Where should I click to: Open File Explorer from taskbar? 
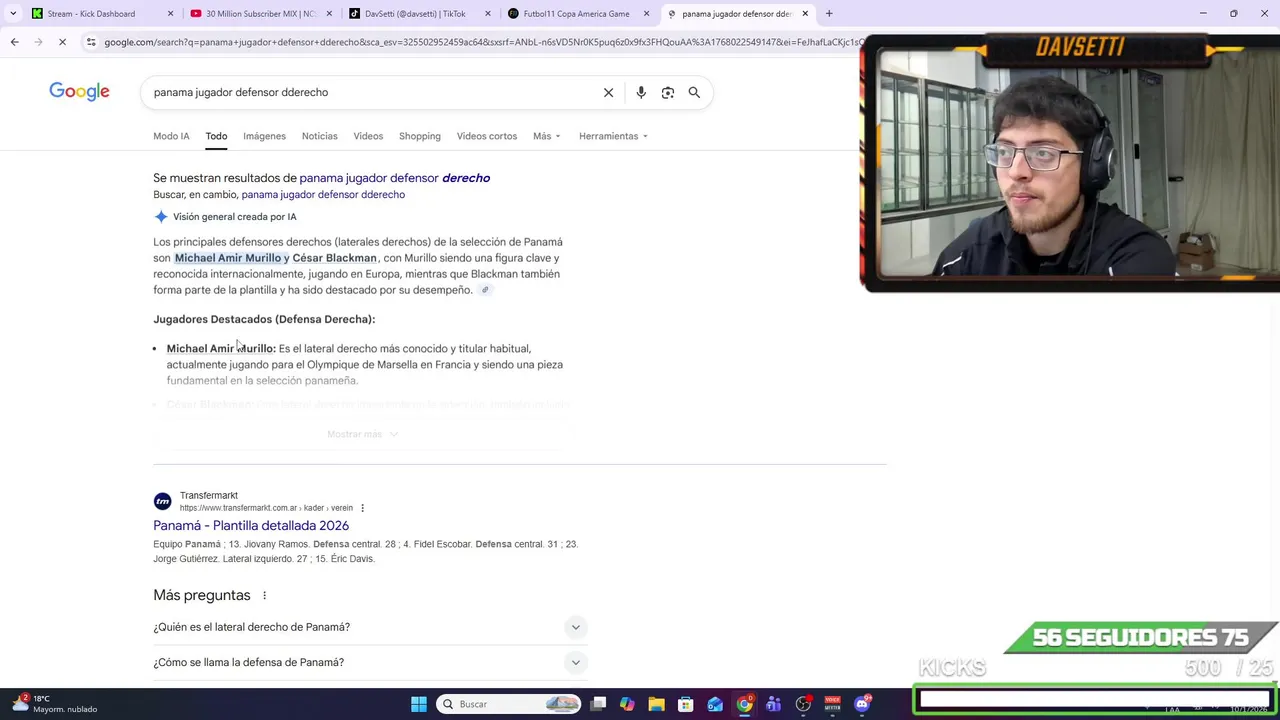point(656,704)
